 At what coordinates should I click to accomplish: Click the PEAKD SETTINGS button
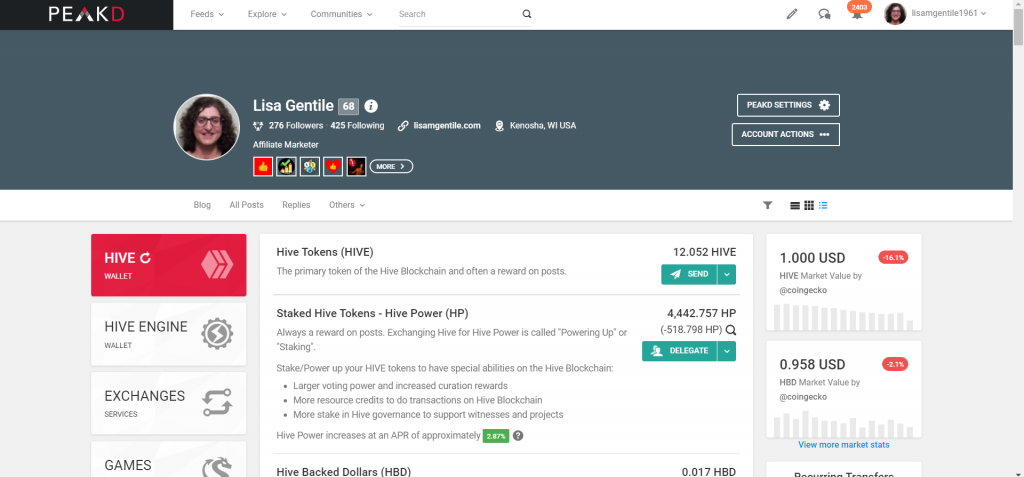(786, 105)
